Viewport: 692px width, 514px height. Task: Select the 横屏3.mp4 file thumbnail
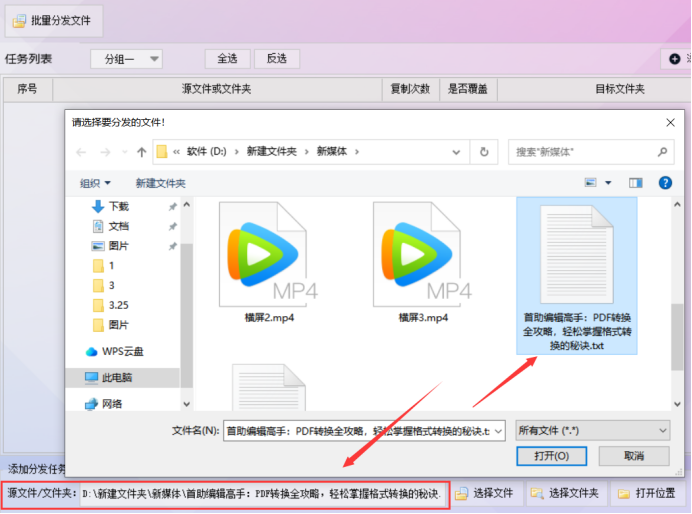coord(423,262)
